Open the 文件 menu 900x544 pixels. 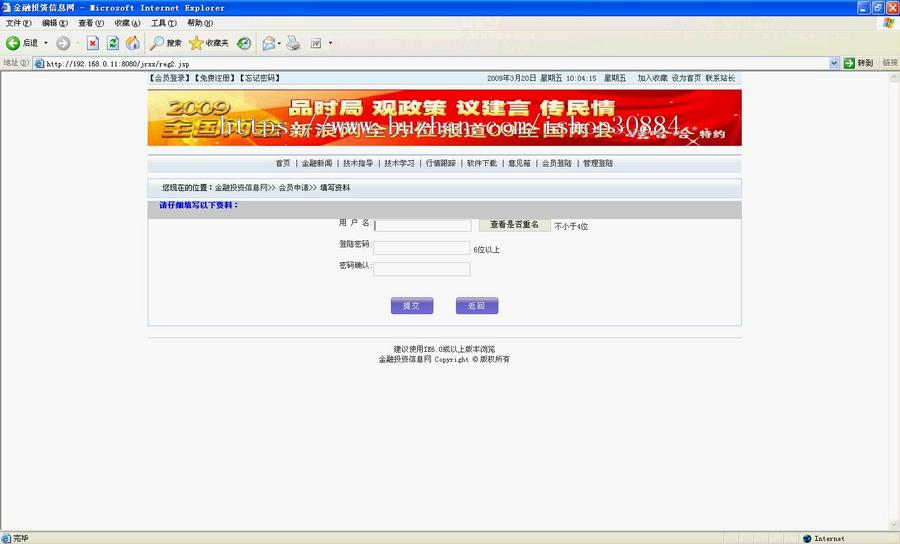tap(18, 23)
